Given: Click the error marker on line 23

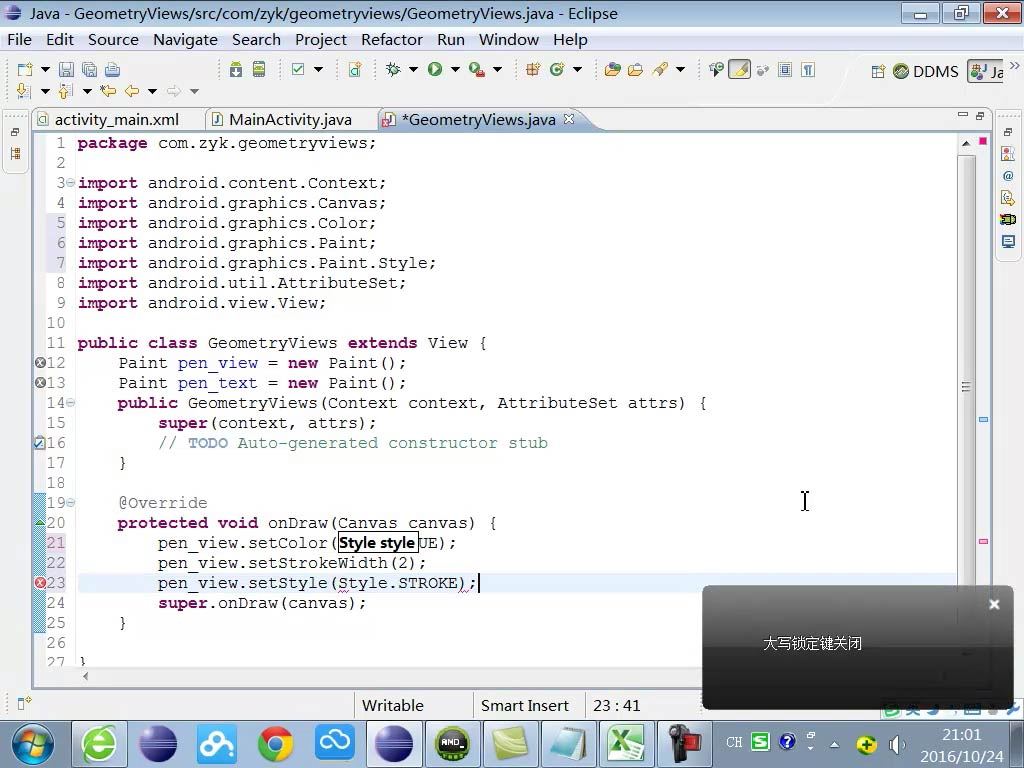Looking at the screenshot, I should coord(40,583).
